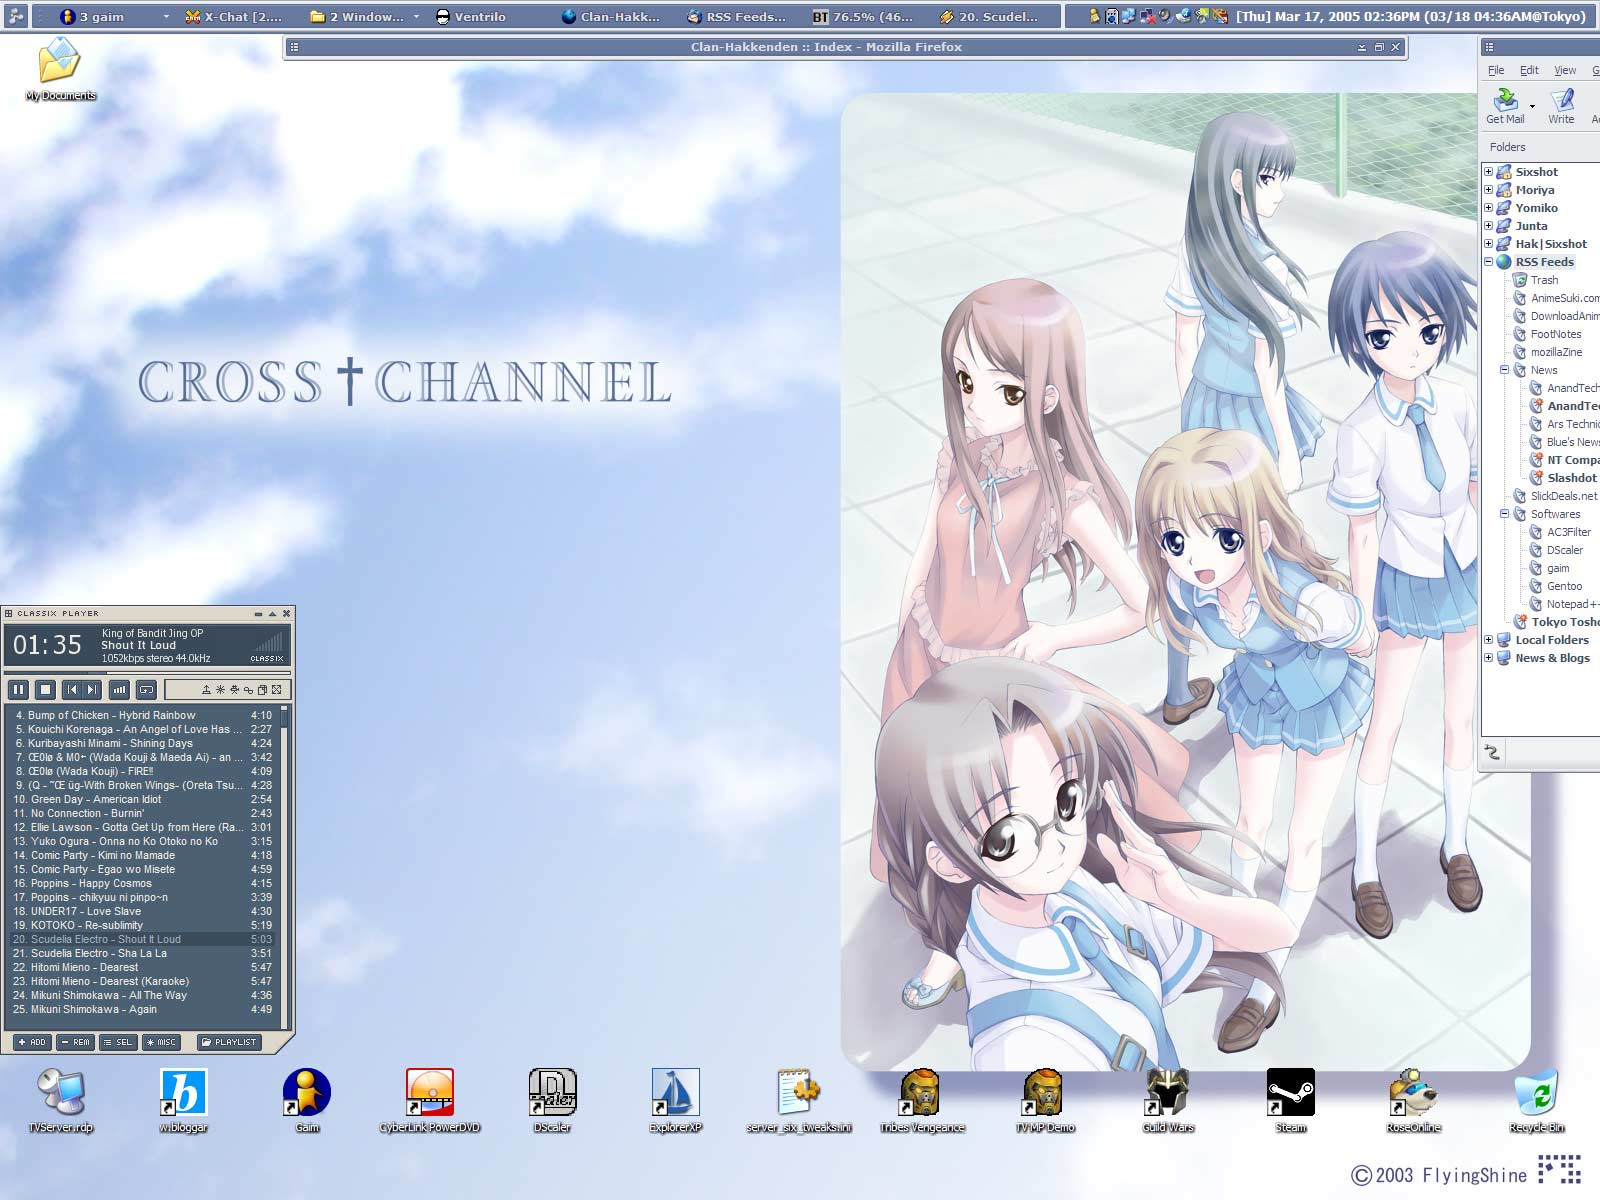This screenshot has height=1200, width=1600.
Task: Collapse News folder in RSS Feeds
Action: pyautogui.click(x=1504, y=369)
